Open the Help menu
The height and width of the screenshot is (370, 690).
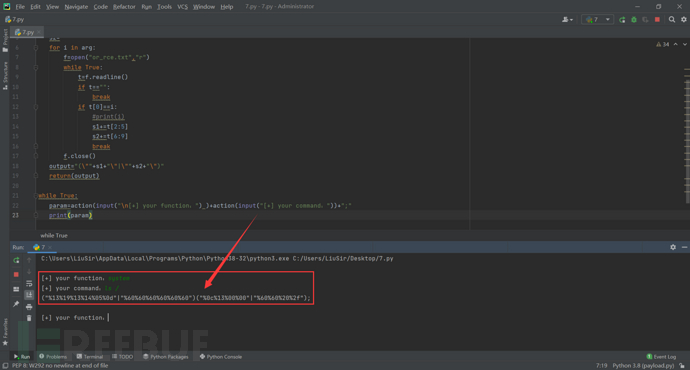click(x=227, y=7)
